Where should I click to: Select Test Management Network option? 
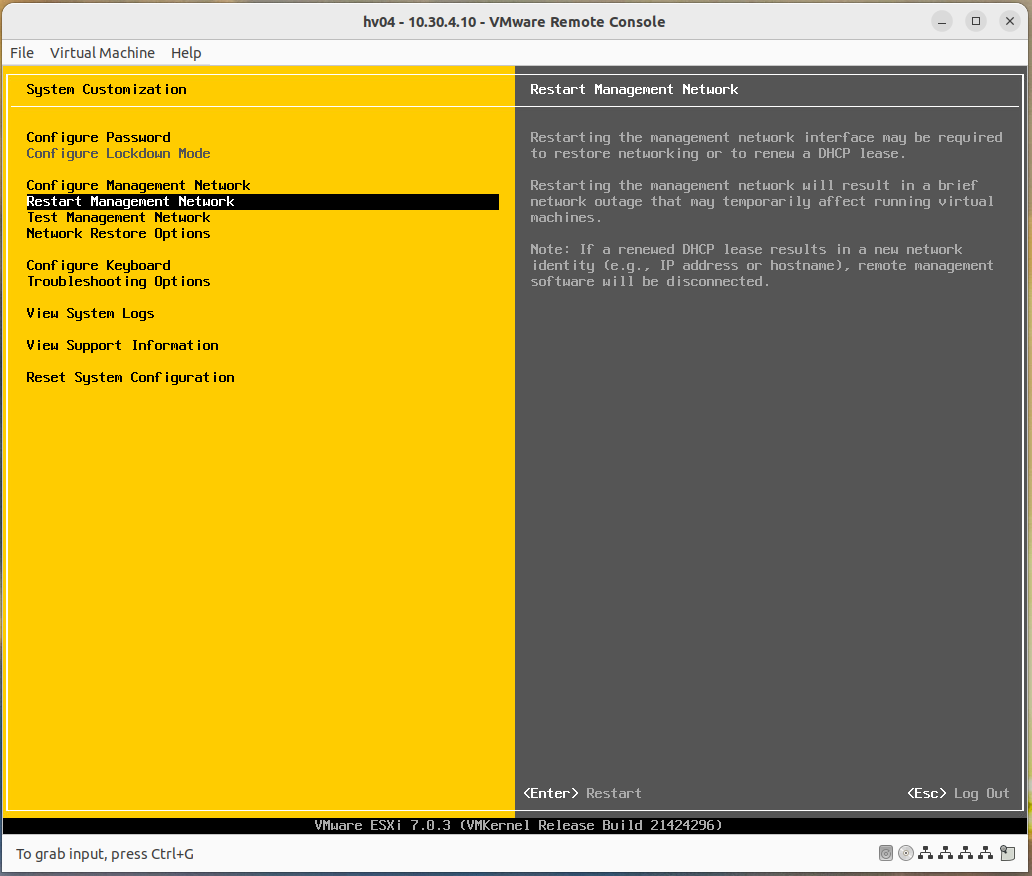pyautogui.click(x=118, y=217)
